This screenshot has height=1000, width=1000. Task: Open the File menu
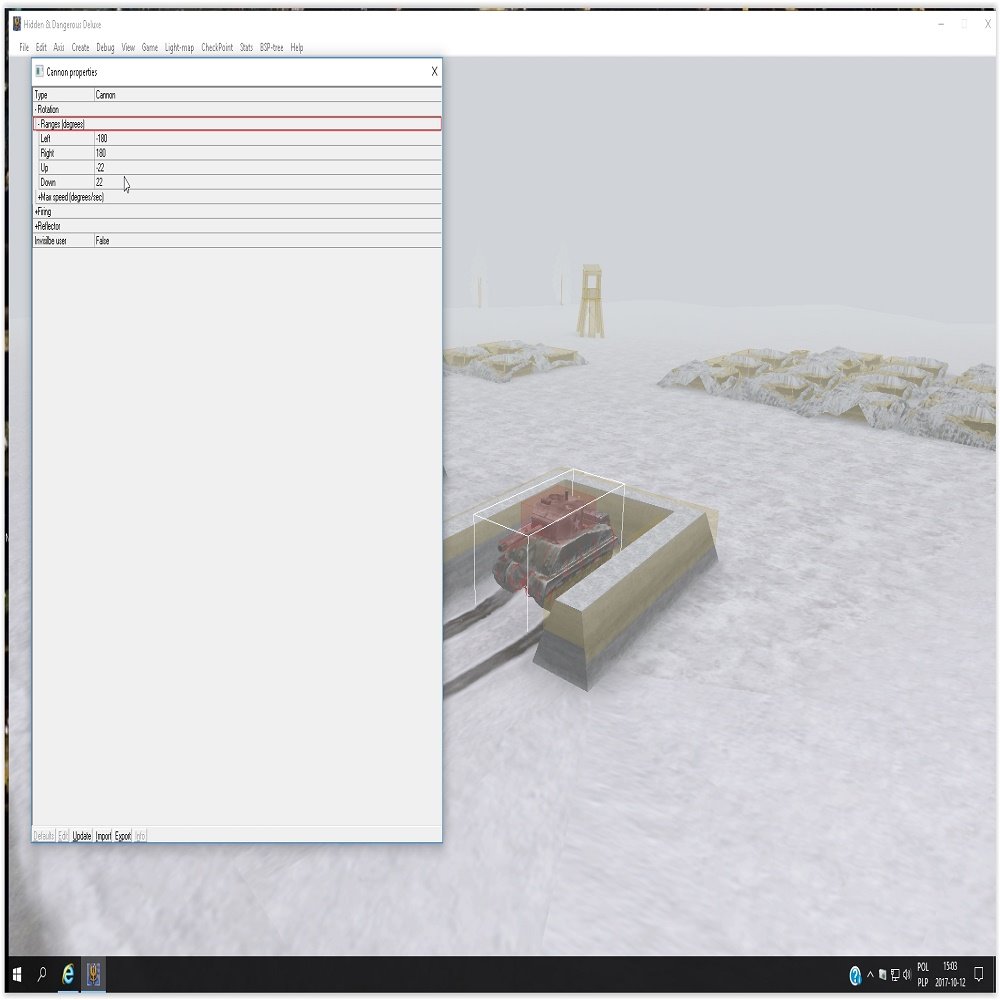(24, 47)
